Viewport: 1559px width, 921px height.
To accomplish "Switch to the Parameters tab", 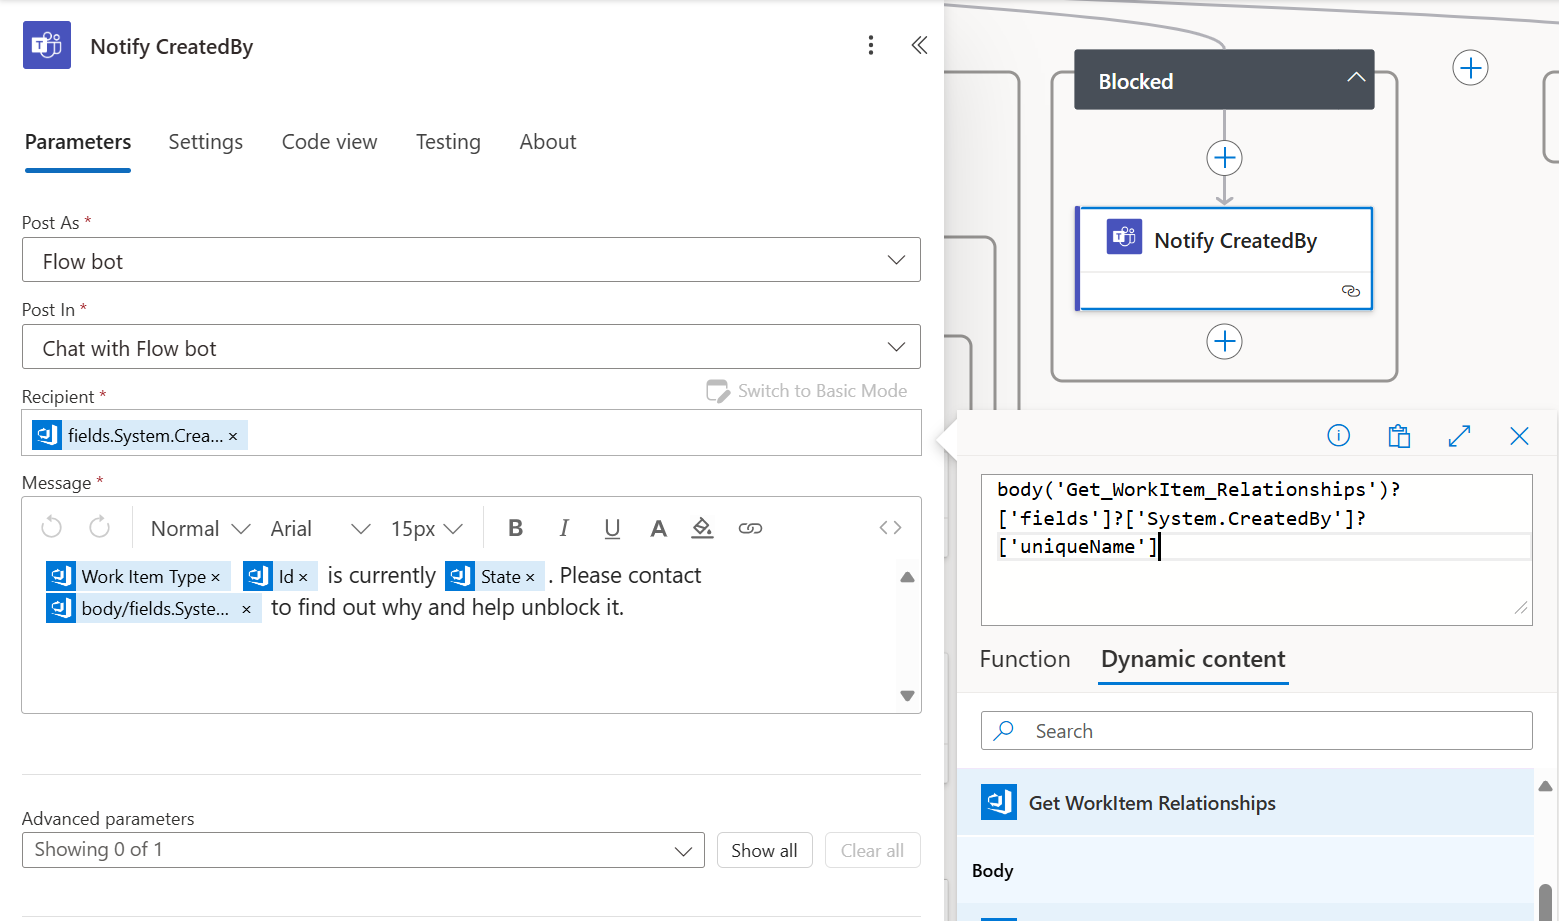I will coord(78,142).
